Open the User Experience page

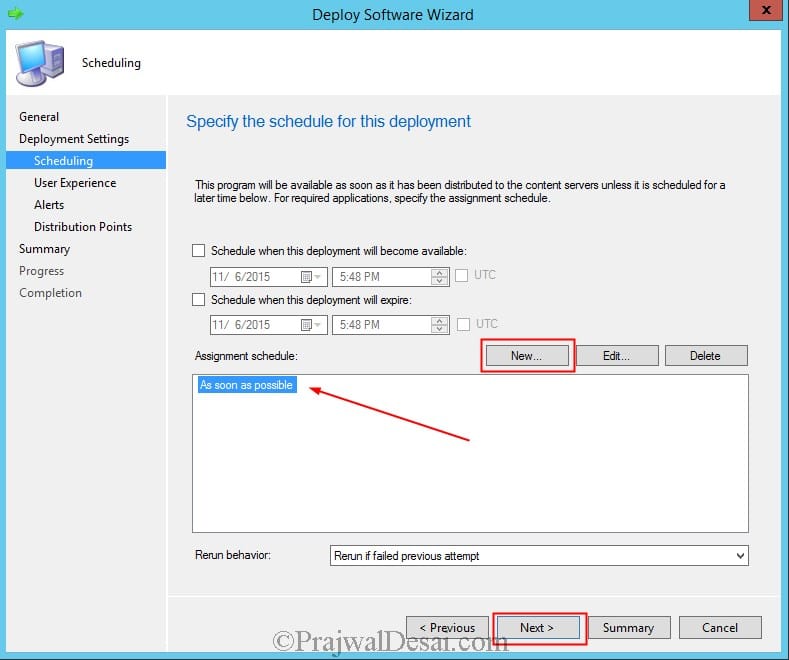click(x=75, y=183)
